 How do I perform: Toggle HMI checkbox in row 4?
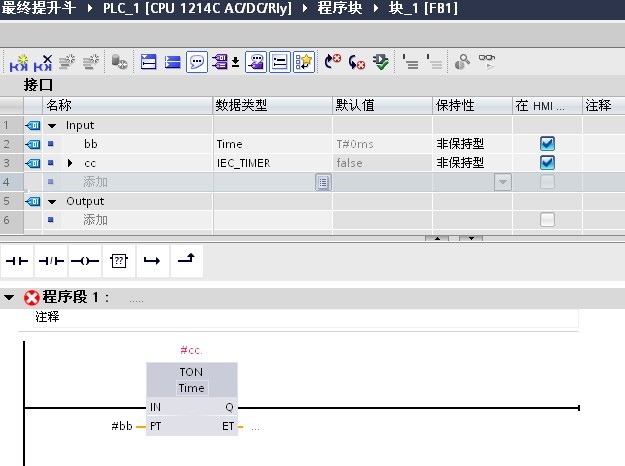coord(547,182)
